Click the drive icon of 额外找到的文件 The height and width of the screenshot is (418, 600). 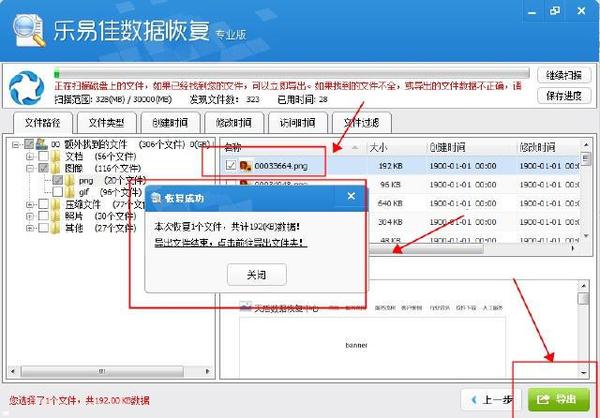tap(41, 144)
